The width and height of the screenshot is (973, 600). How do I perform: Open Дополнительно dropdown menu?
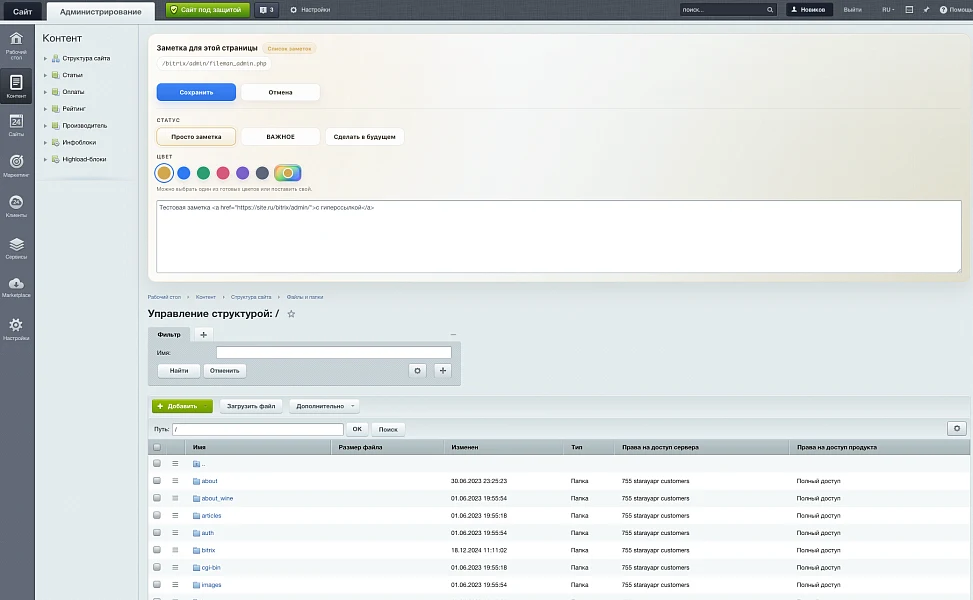coord(324,406)
